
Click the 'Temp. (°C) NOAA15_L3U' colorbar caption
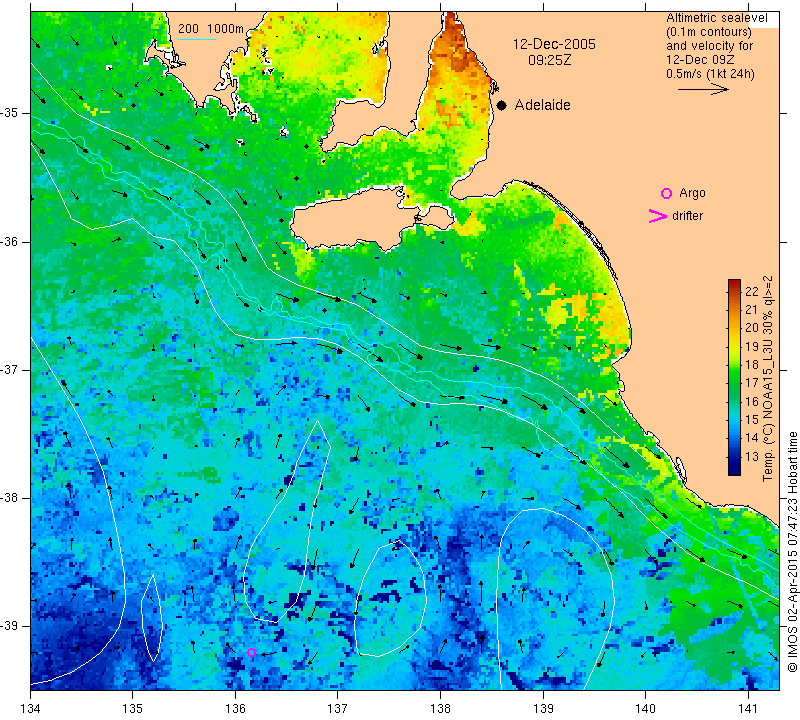767,379
